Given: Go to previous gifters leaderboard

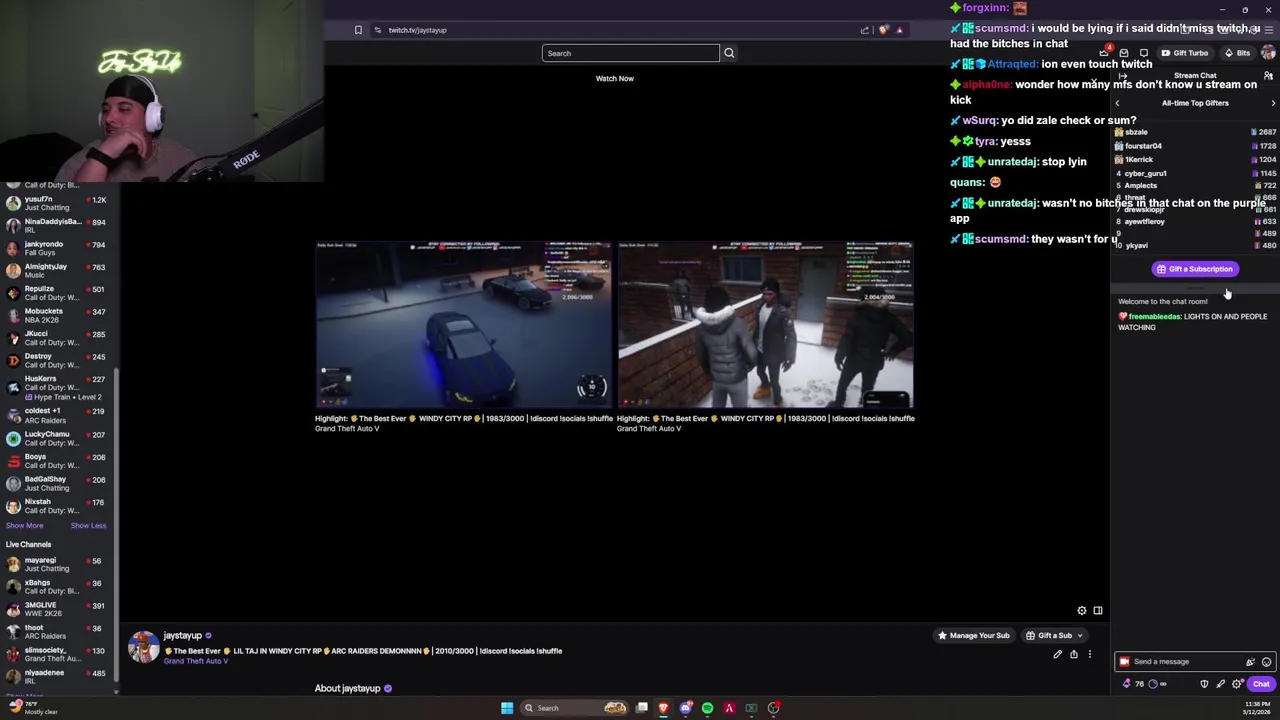Looking at the screenshot, I should (1117, 103).
